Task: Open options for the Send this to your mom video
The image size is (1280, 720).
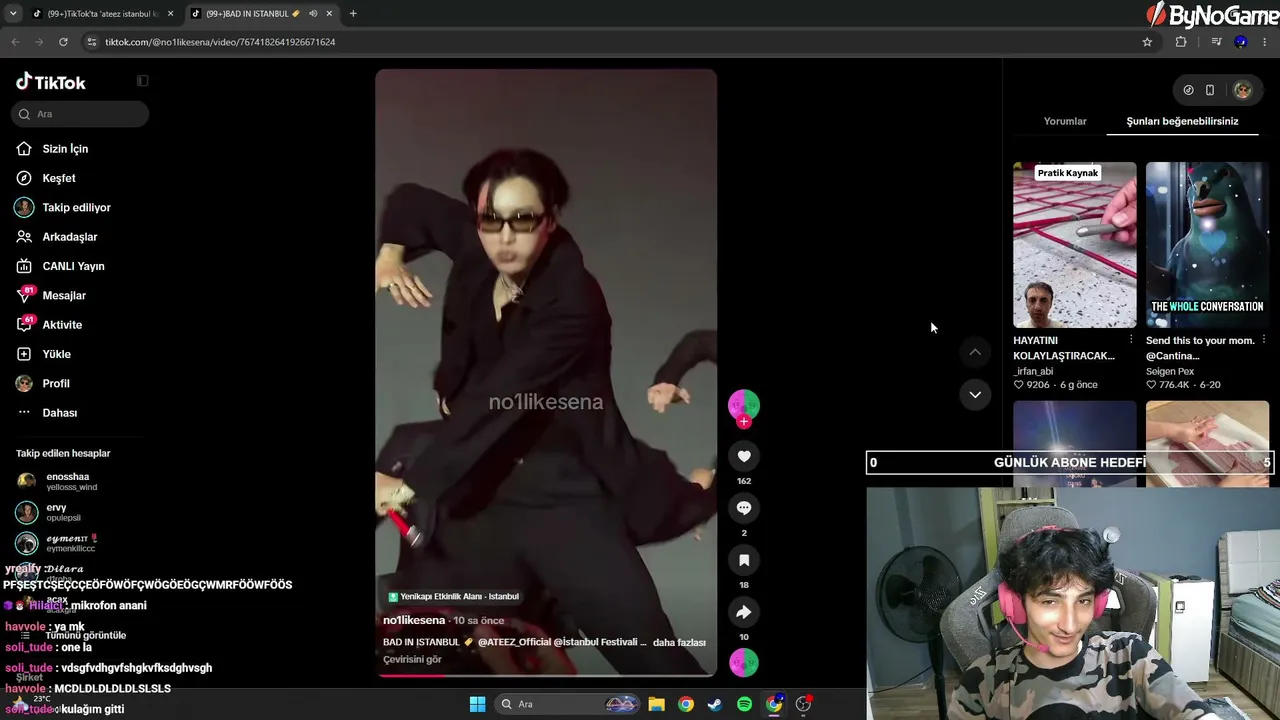Action: click(x=1264, y=340)
